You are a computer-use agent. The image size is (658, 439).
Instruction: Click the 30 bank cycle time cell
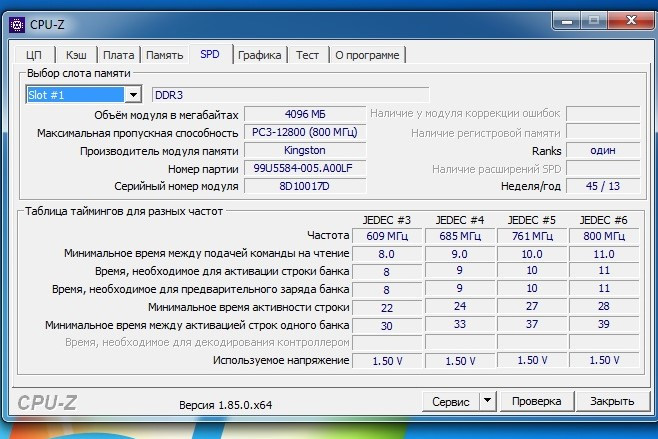[387, 326]
